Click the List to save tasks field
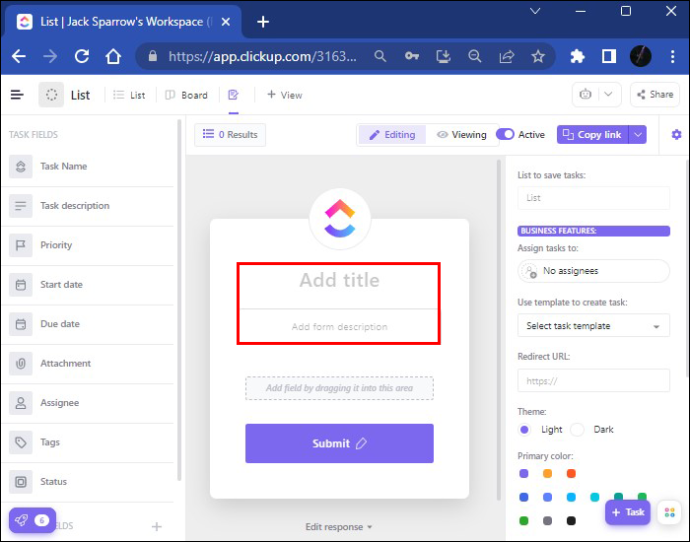 point(593,198)
